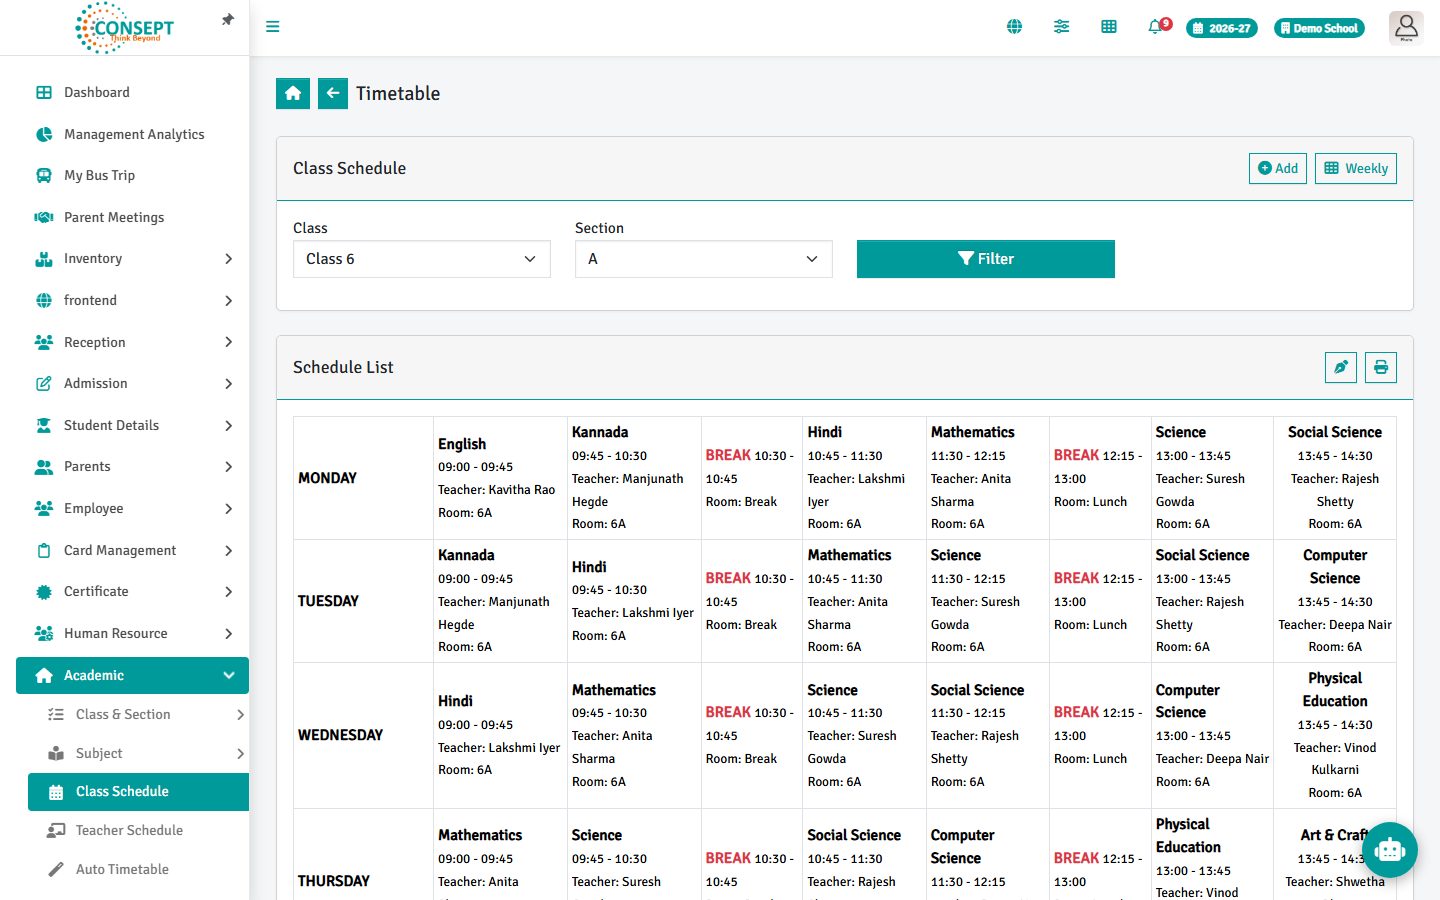Image resolution: width=1440 pixels, height=900 pixels.
Task: Open the Card Management sidebar item
Action: (x=132, y=550)
